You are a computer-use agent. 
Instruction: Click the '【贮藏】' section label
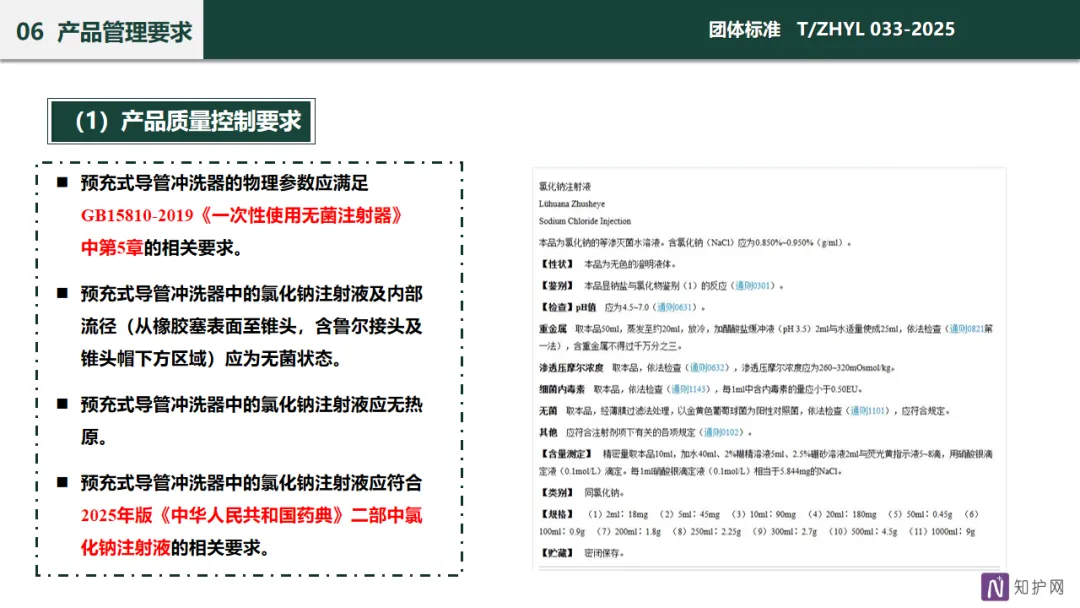[x=557, y=554]
